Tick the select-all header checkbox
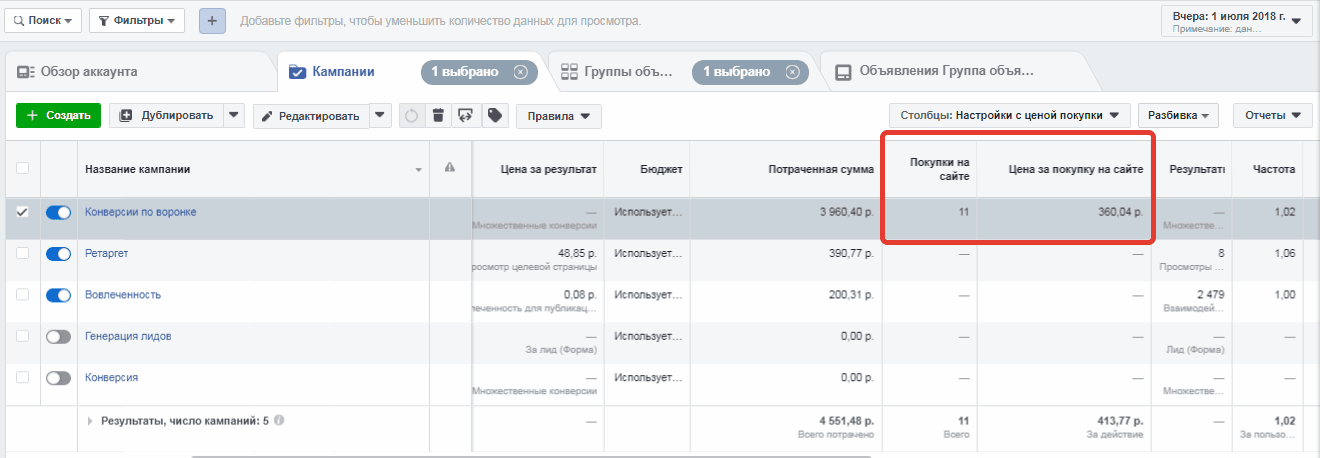The width and height of the screenshot is (1320, 458). coord(23,168)
